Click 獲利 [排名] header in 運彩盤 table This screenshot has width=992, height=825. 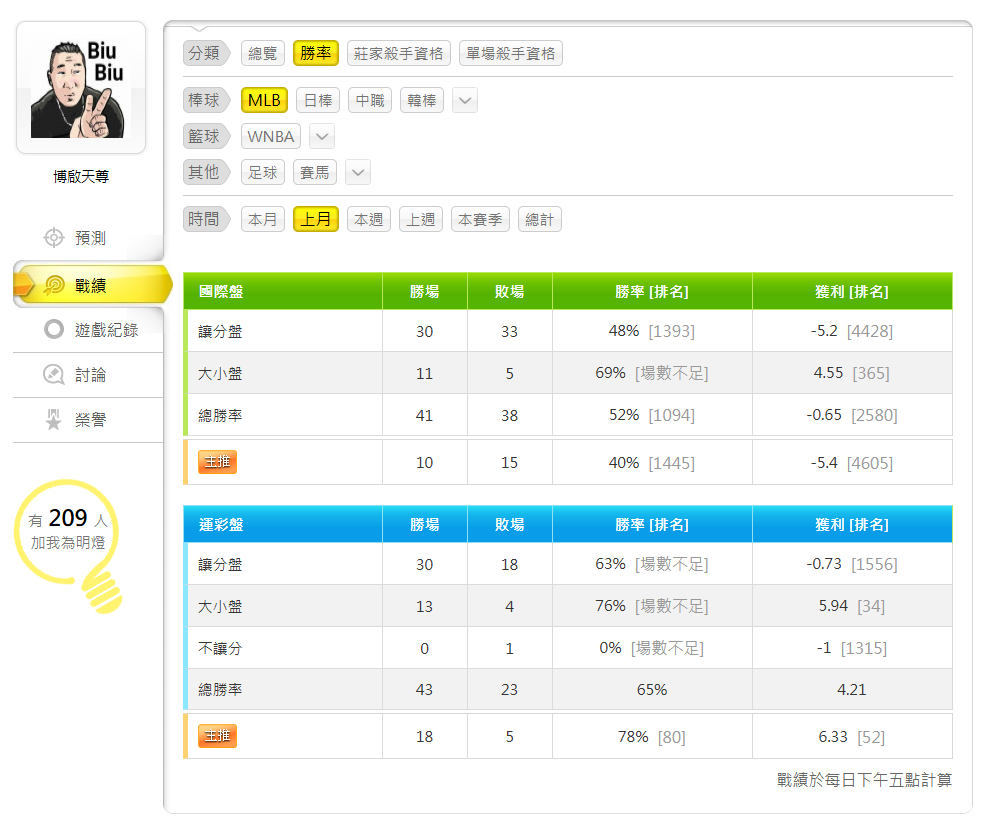pyautogui.click(x=852, y=524)
